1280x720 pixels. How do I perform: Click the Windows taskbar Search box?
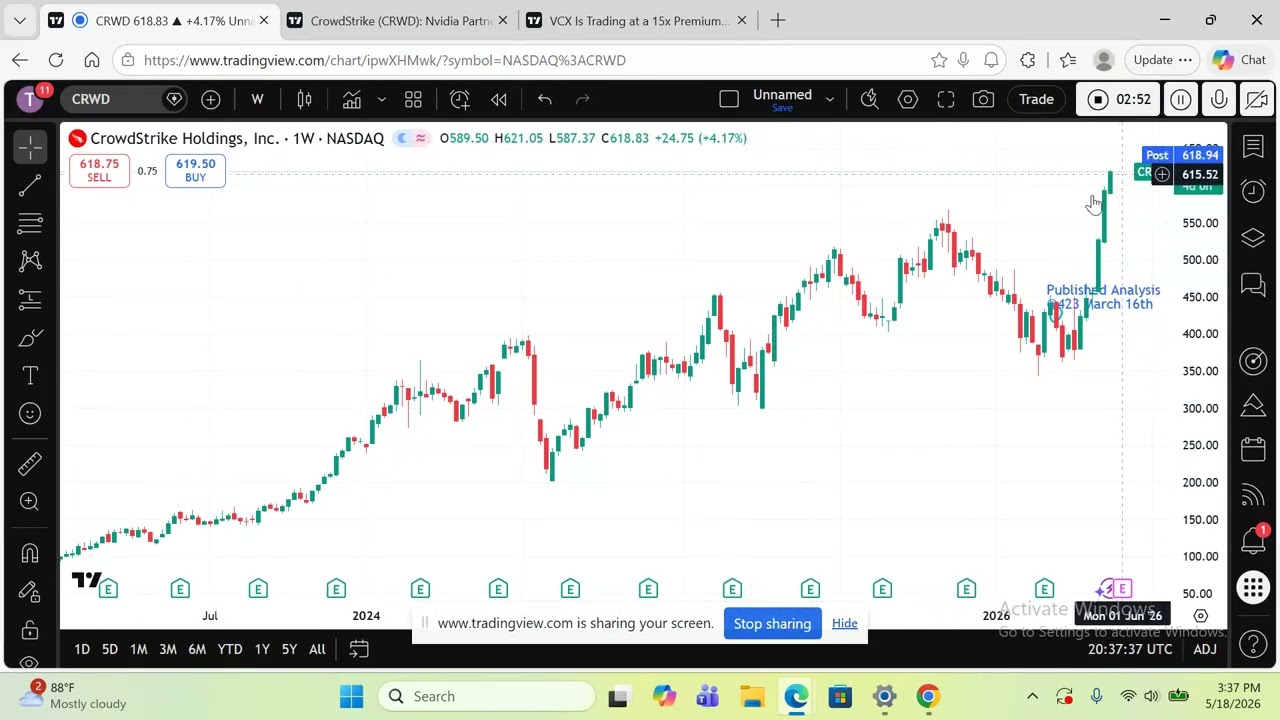(486, 696)
